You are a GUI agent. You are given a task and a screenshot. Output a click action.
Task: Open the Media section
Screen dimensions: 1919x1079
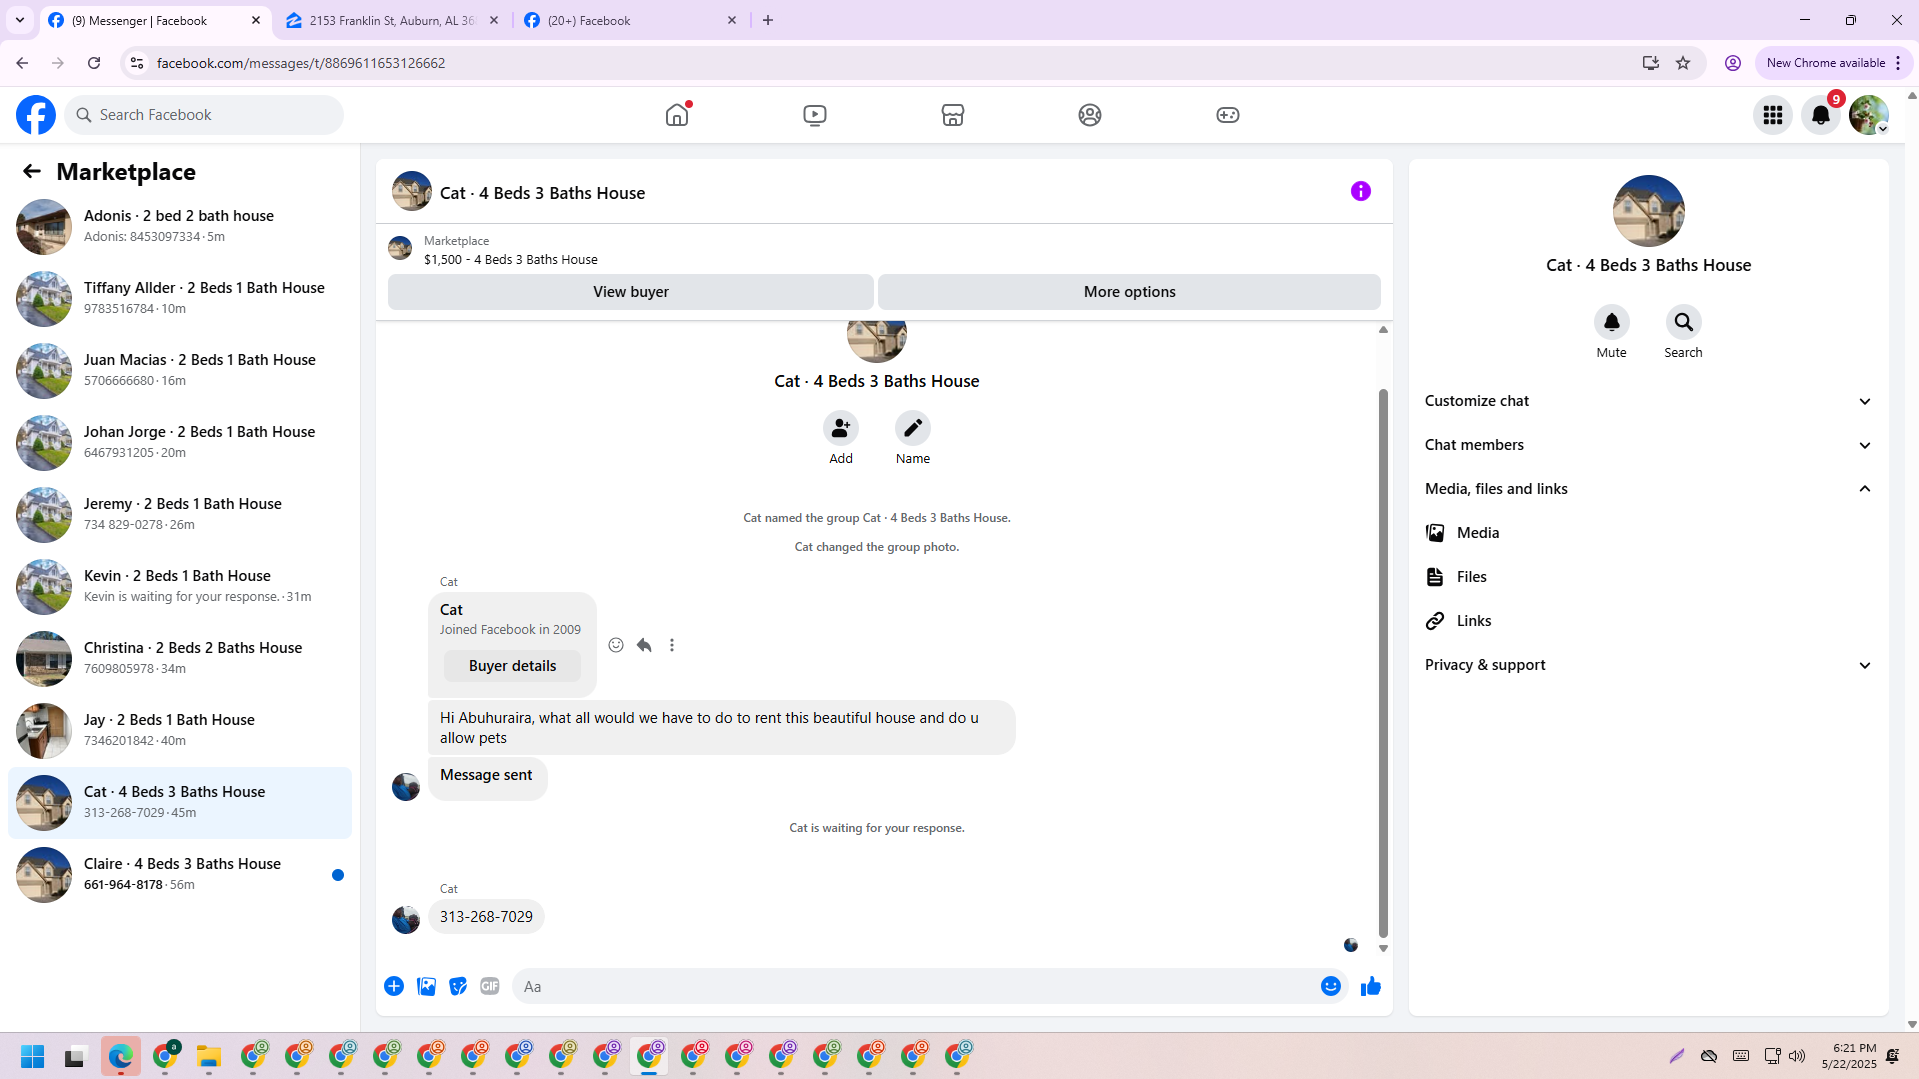1649,533
